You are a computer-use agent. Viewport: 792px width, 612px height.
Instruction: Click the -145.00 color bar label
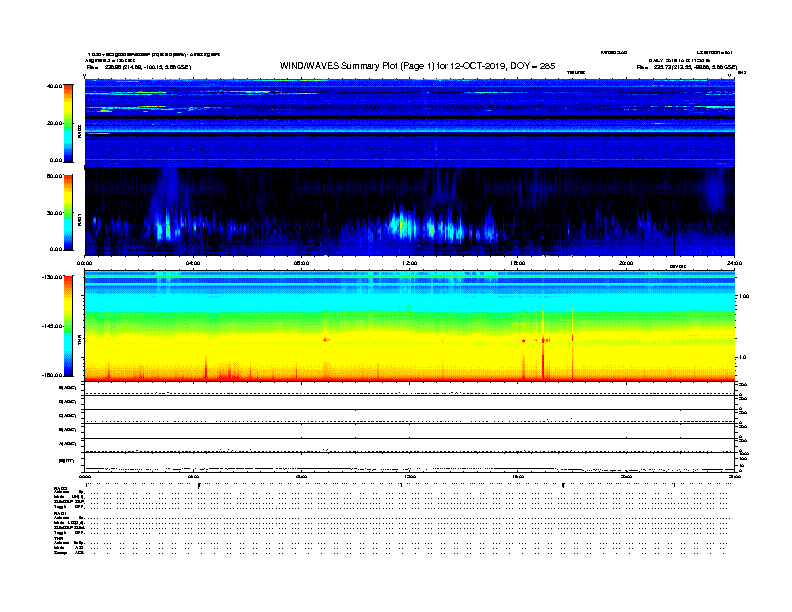[52, 326]
